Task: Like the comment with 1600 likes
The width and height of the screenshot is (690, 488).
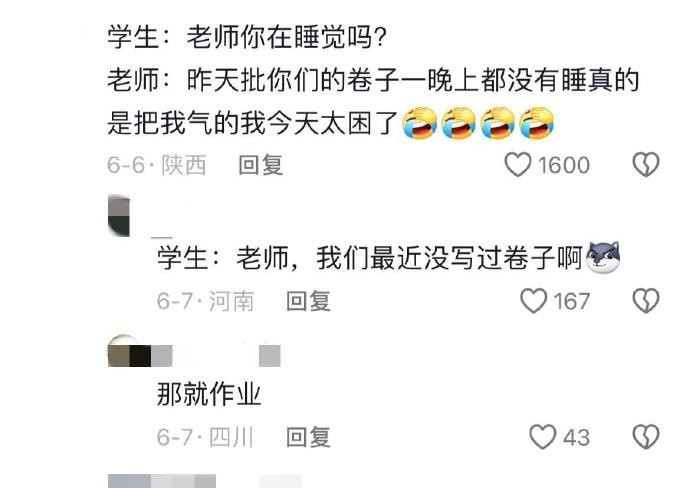Action: click(518, 165)
